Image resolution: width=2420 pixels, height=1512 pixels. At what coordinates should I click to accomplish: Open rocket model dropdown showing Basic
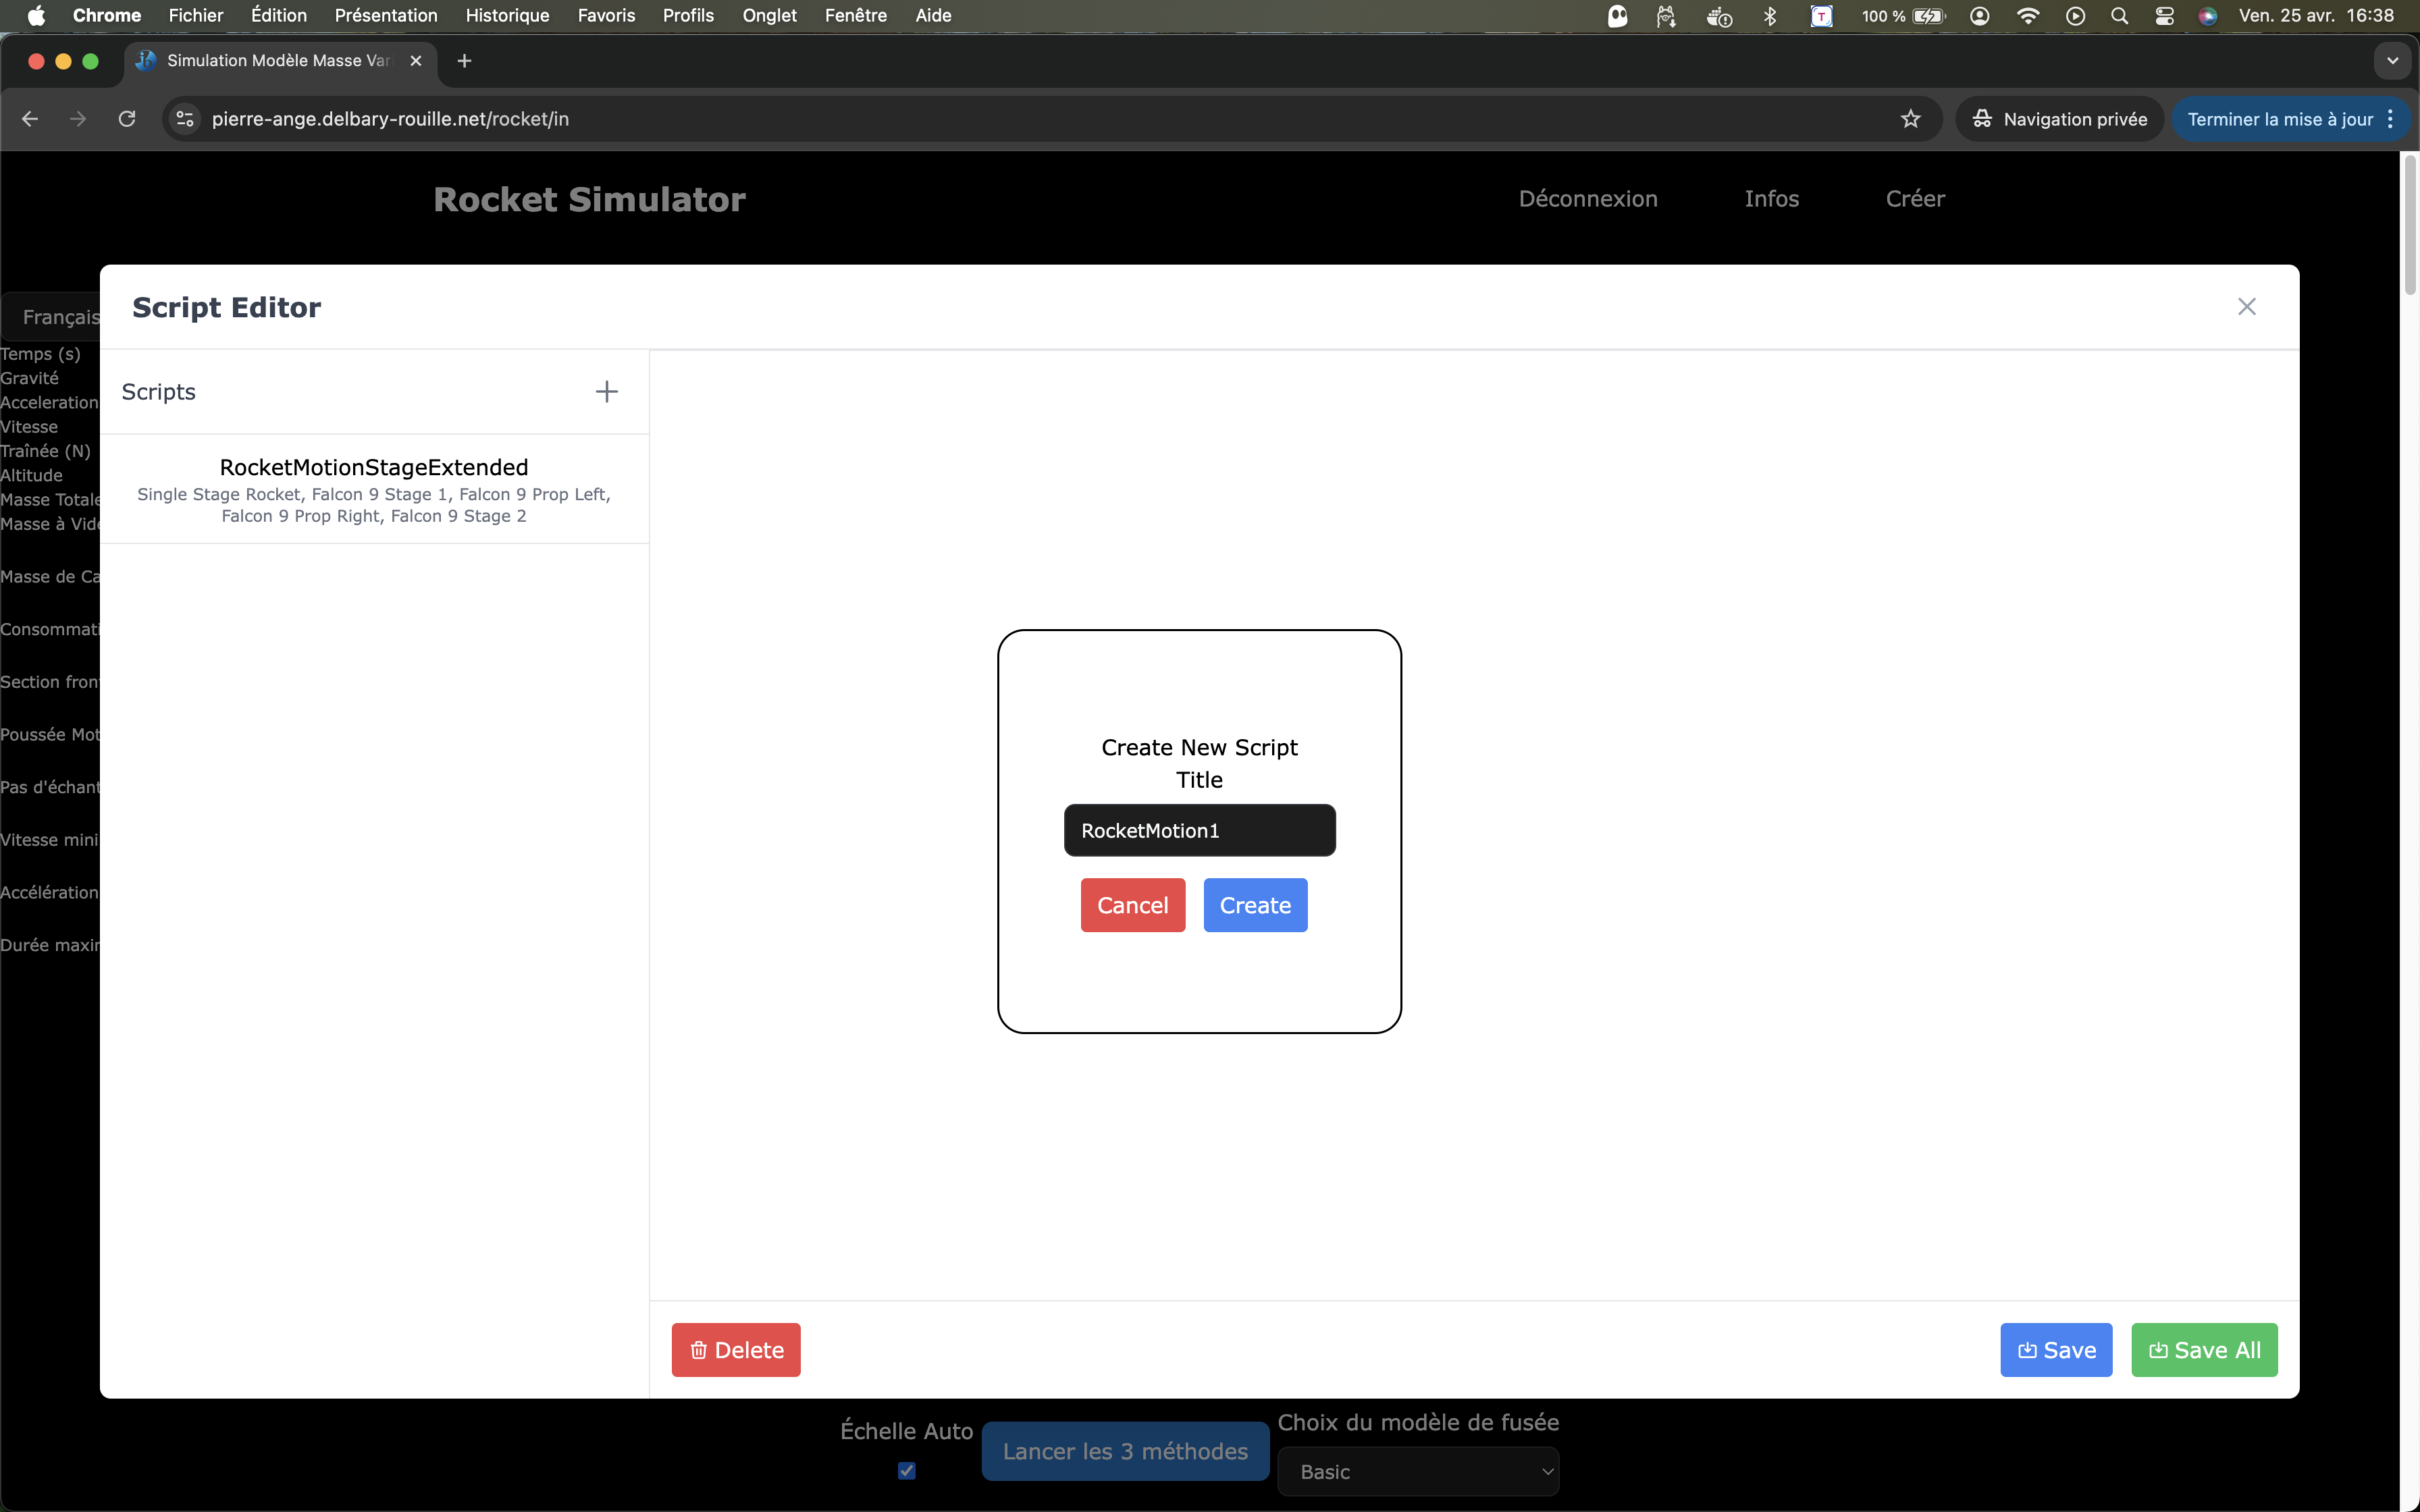tap(1418, 1471)
